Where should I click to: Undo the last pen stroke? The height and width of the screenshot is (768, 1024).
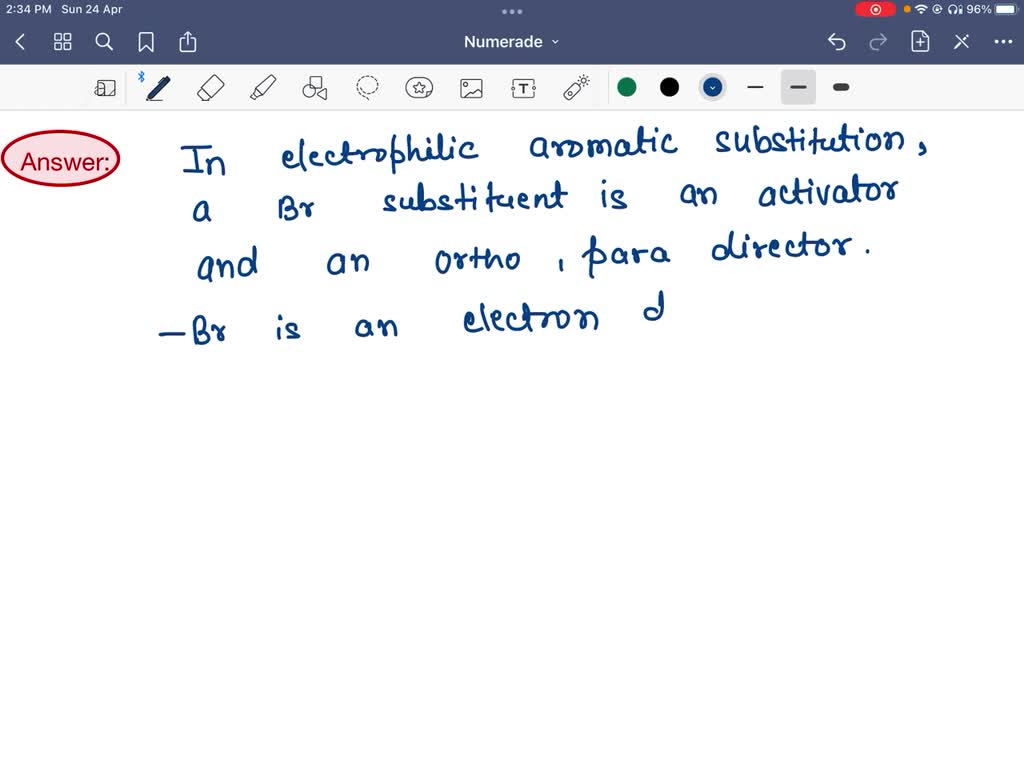[837, 41]
